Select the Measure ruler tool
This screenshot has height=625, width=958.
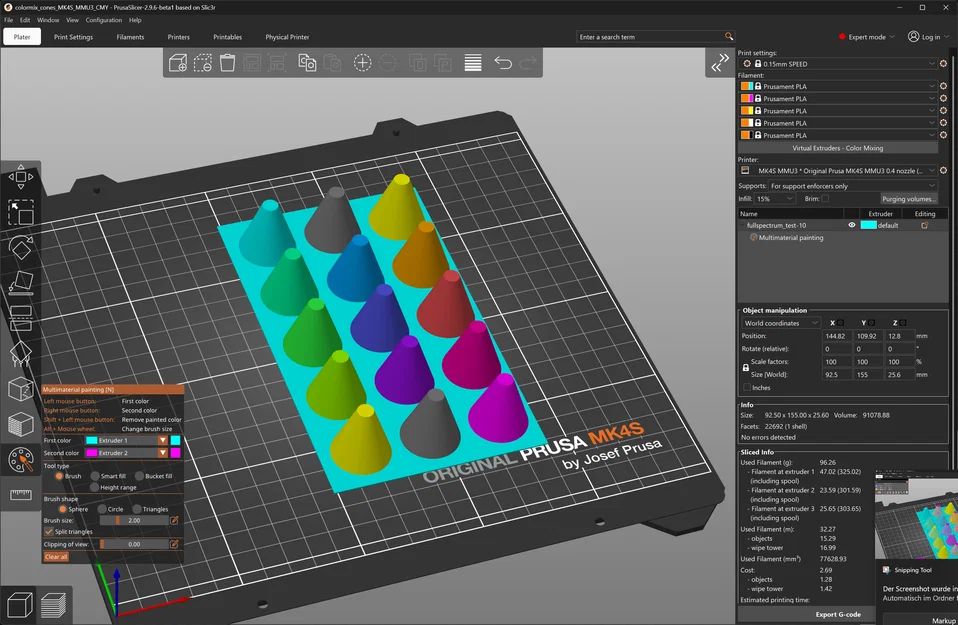pos(21,495)
